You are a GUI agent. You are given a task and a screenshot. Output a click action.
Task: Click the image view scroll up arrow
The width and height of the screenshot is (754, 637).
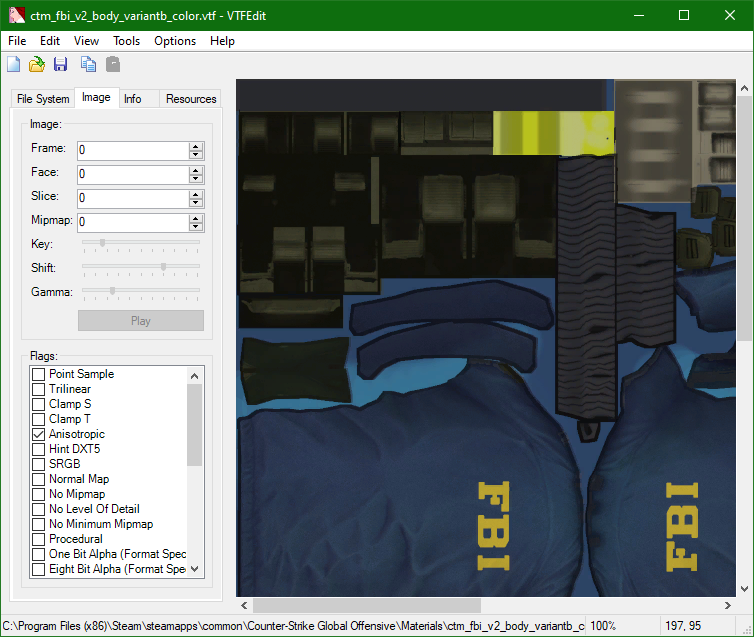click(x=744, y=88)
